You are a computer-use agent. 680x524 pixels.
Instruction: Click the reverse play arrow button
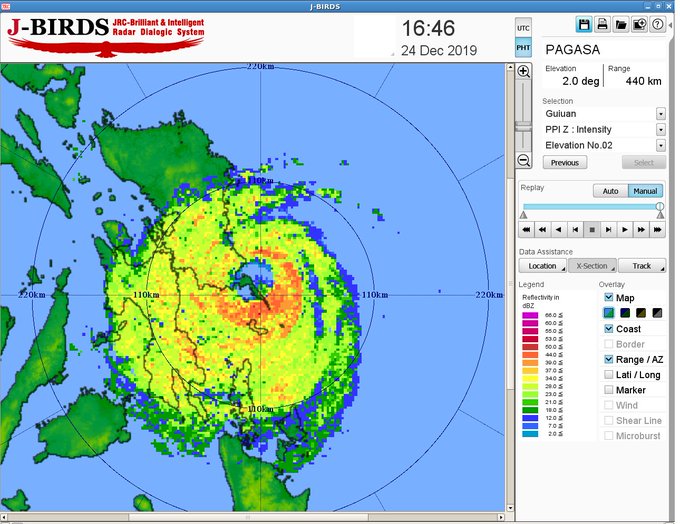[559, 229]
